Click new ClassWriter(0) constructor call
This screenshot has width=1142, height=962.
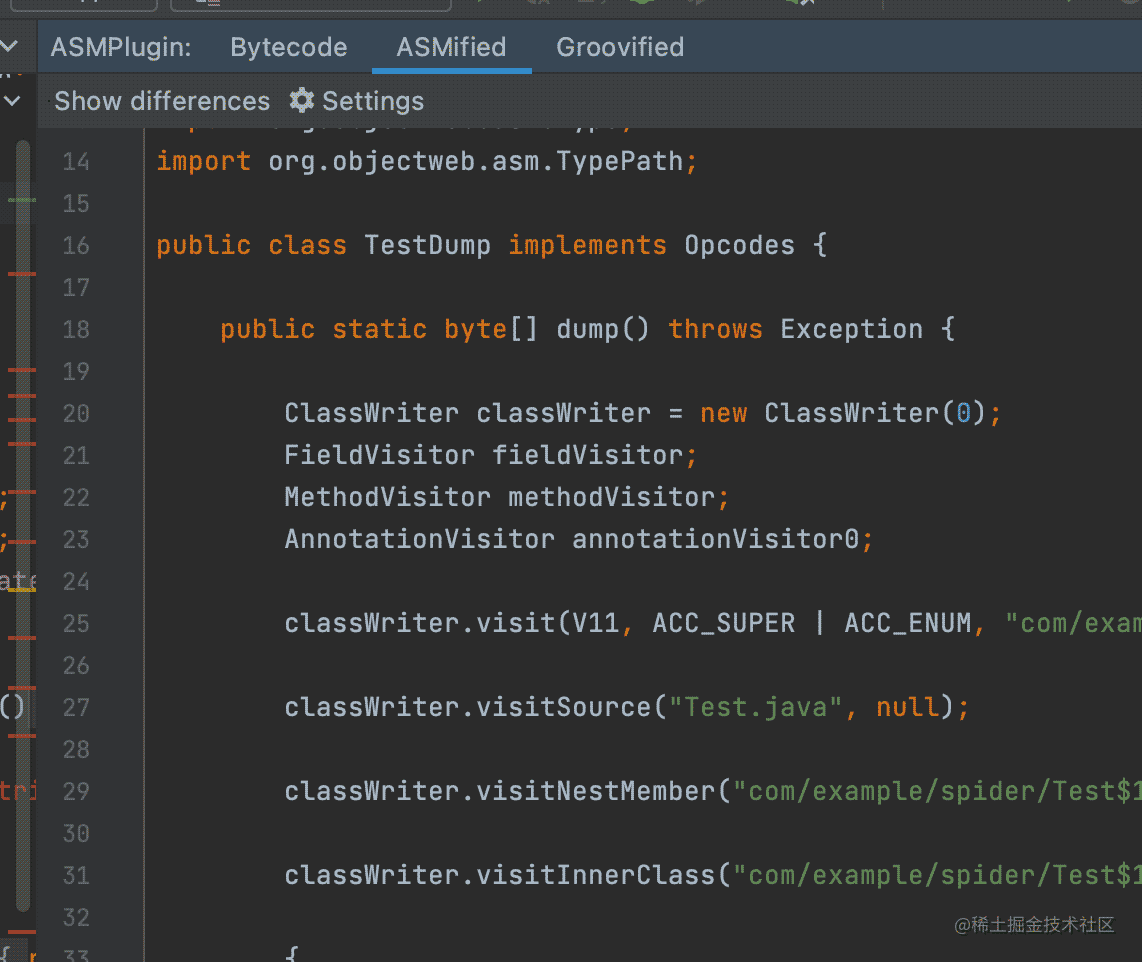tap(843, 414)
